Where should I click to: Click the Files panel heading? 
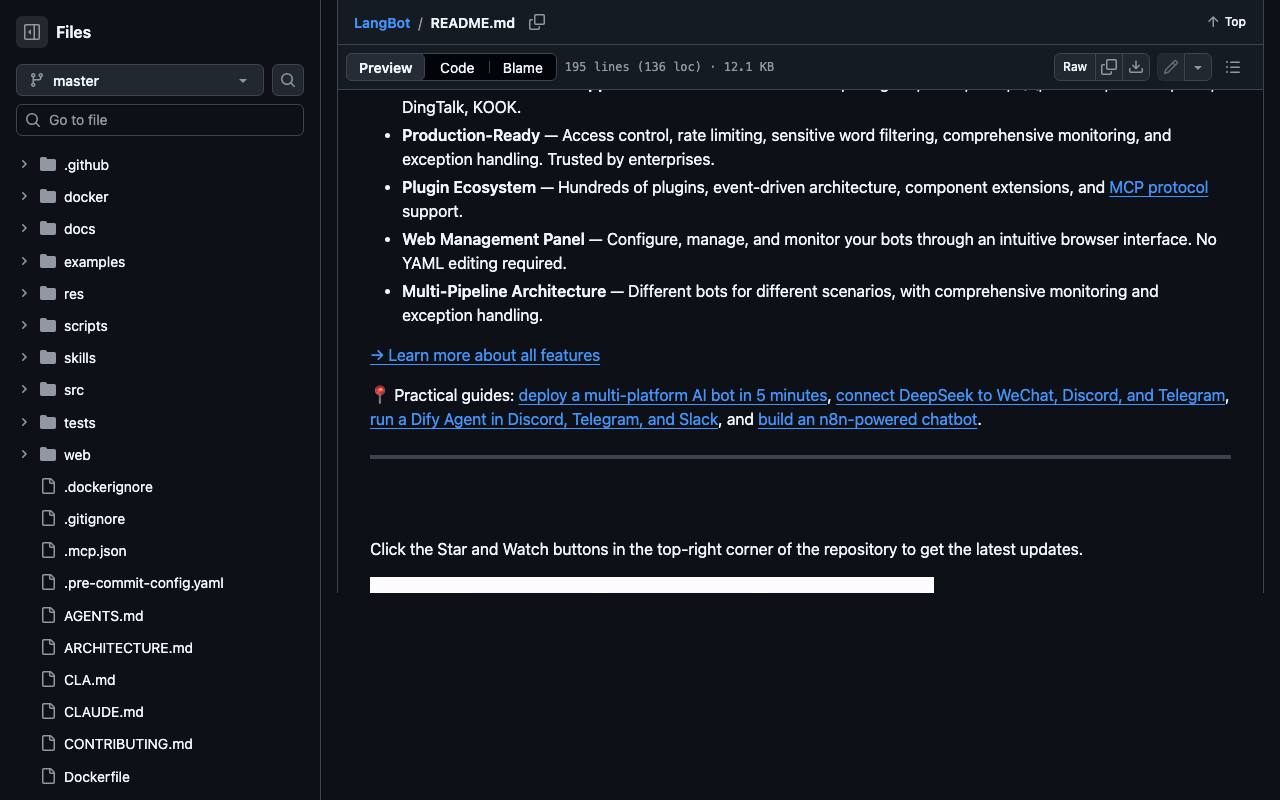(x=73, y=32)
